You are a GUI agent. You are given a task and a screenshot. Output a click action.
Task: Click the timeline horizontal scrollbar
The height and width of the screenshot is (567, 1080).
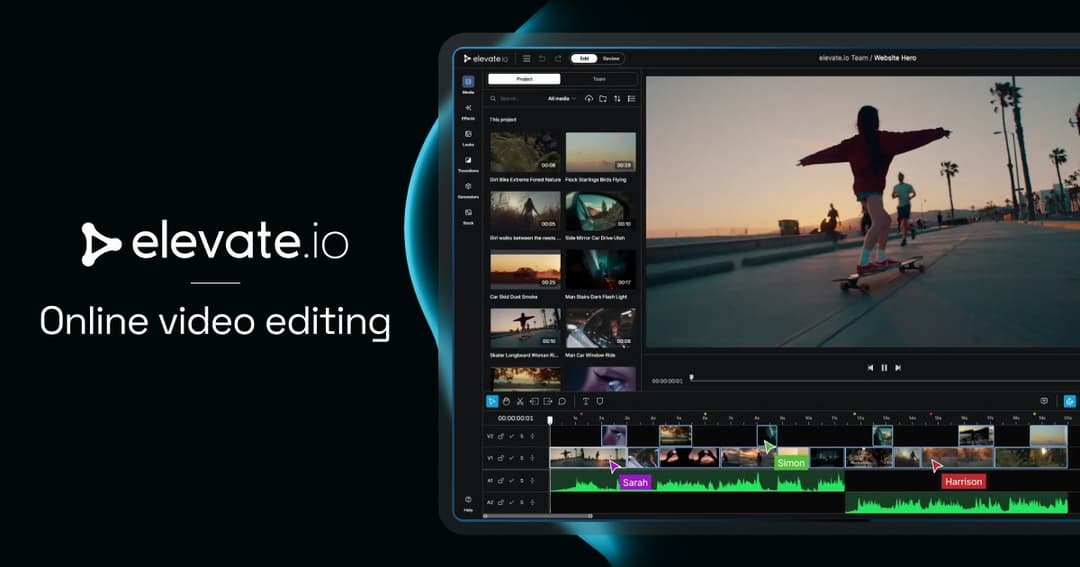click(538, 515)
